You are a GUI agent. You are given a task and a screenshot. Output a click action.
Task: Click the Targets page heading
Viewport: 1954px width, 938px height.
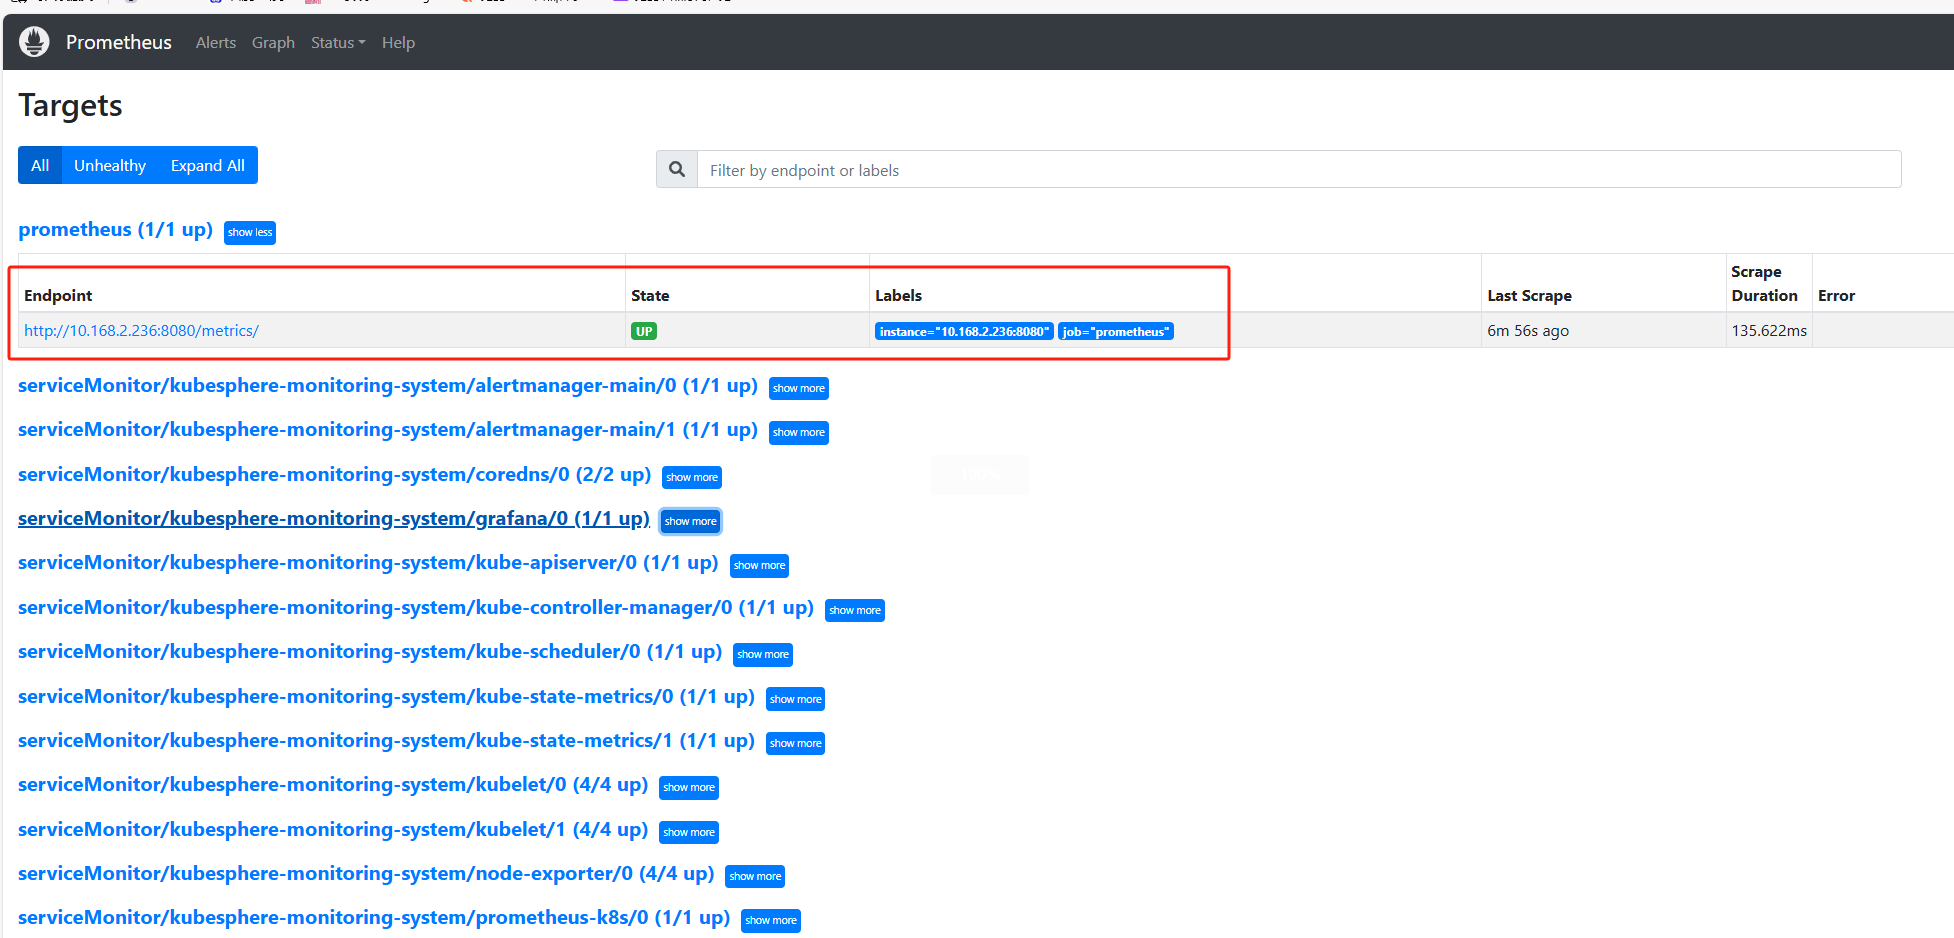pos(70,105)
